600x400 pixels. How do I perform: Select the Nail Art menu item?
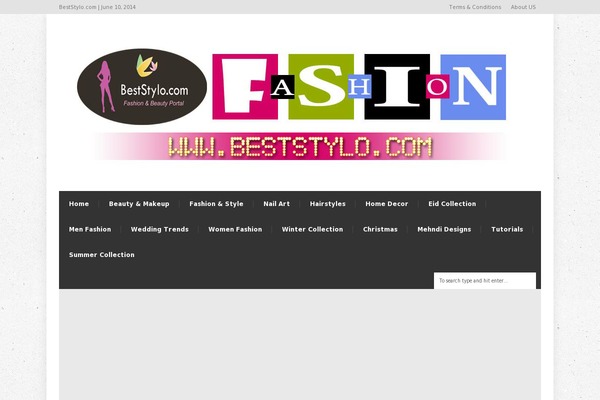click(276, 204)
